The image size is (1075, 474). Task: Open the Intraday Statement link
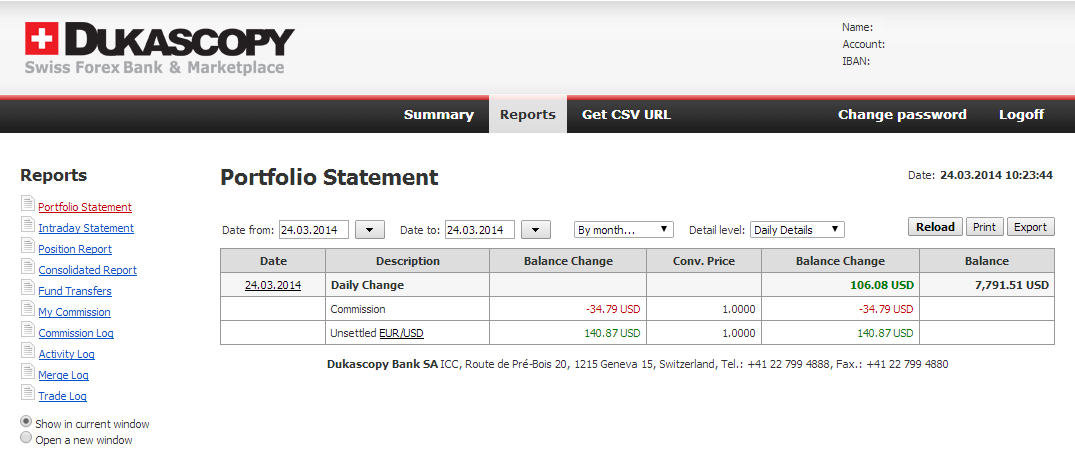pyautogui.click(x=86, y=228)
